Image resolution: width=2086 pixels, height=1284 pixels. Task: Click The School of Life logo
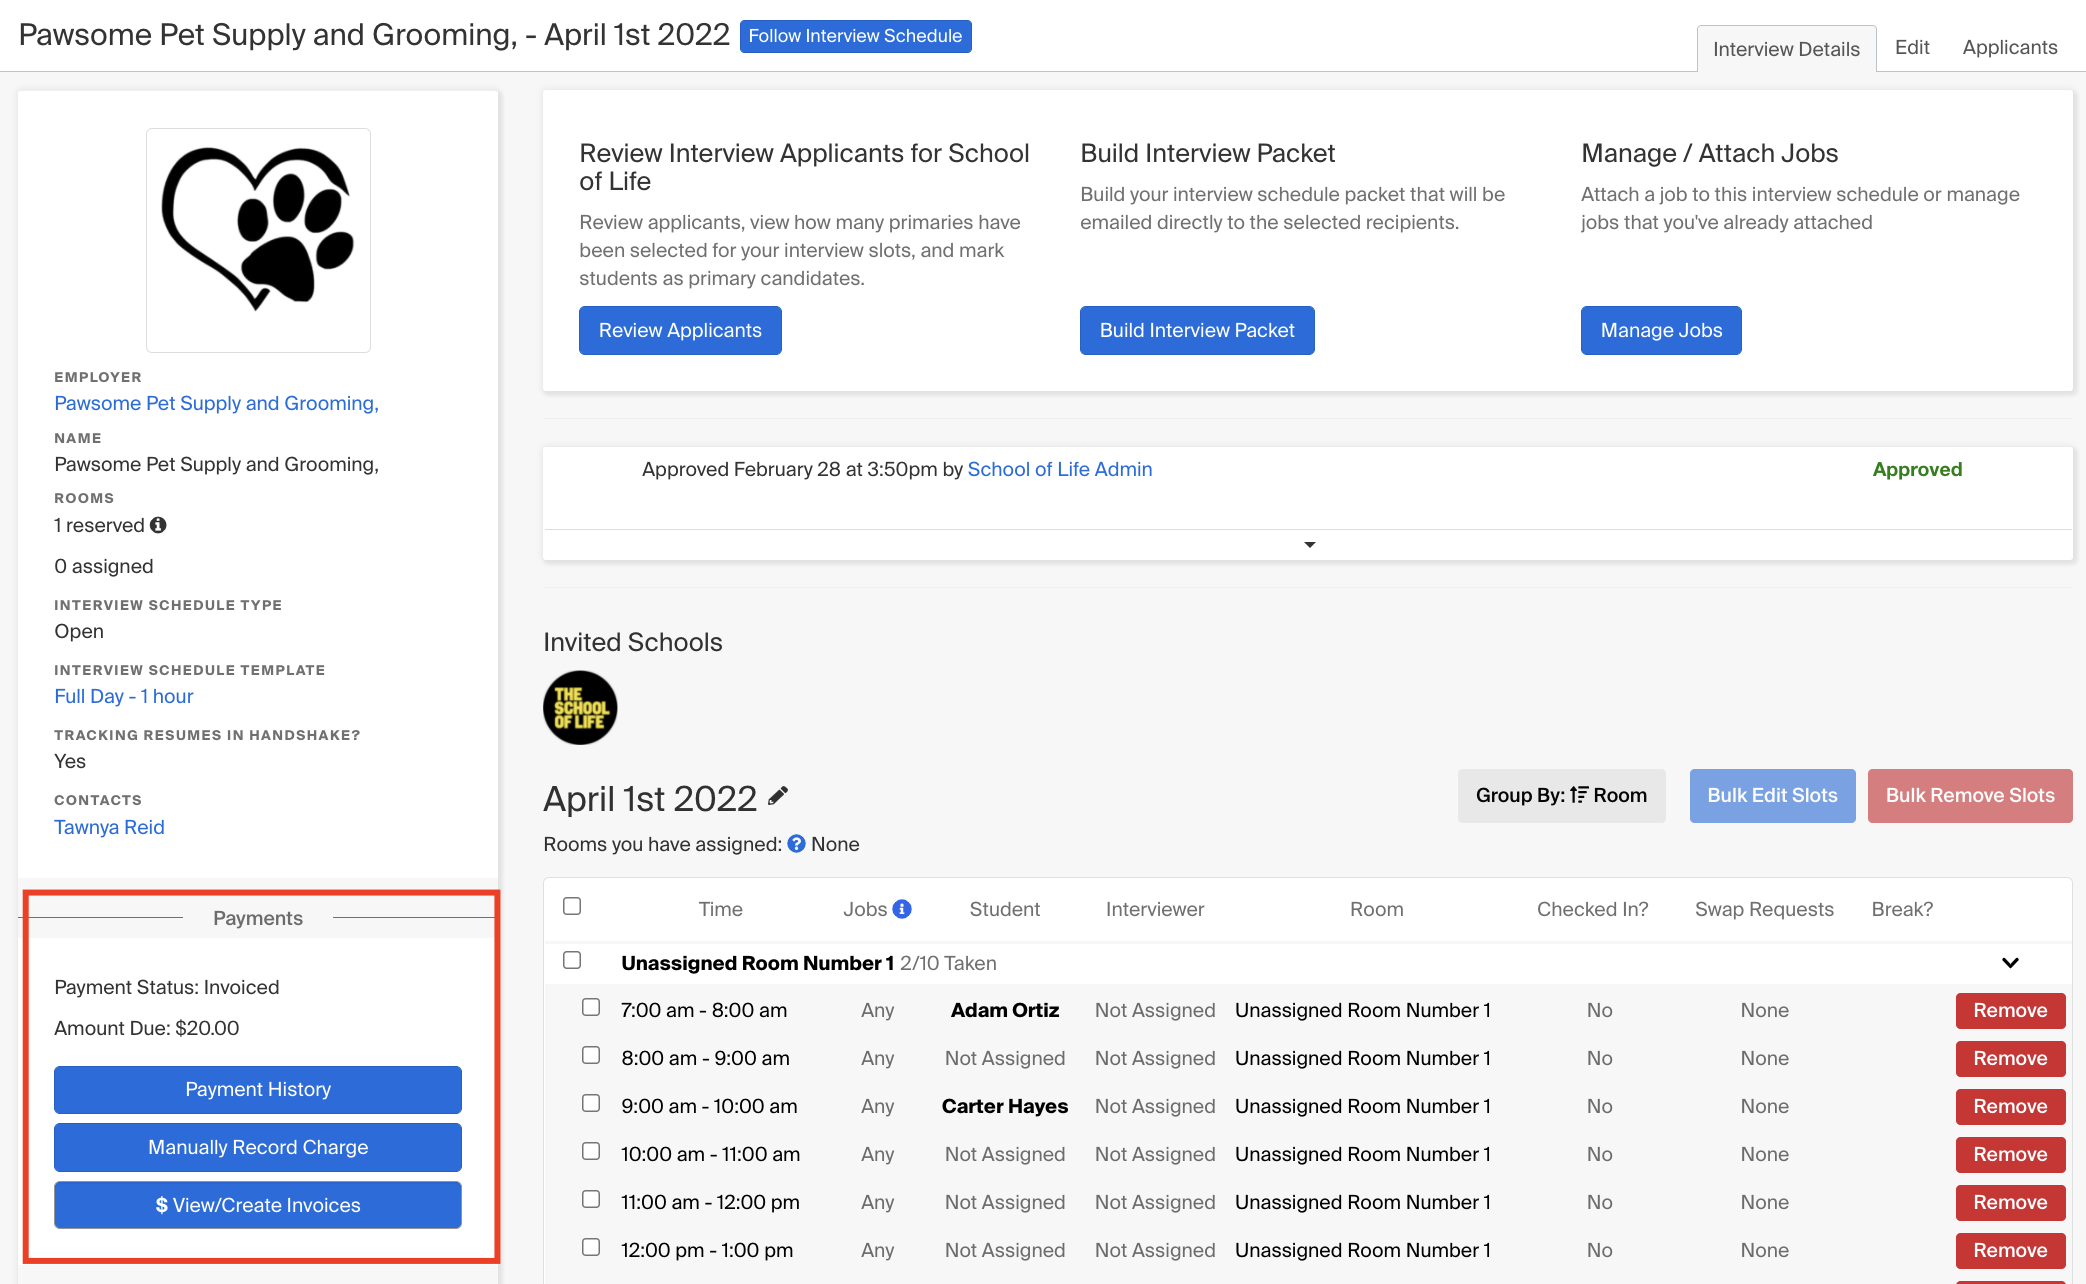click(x=580, y=708)
